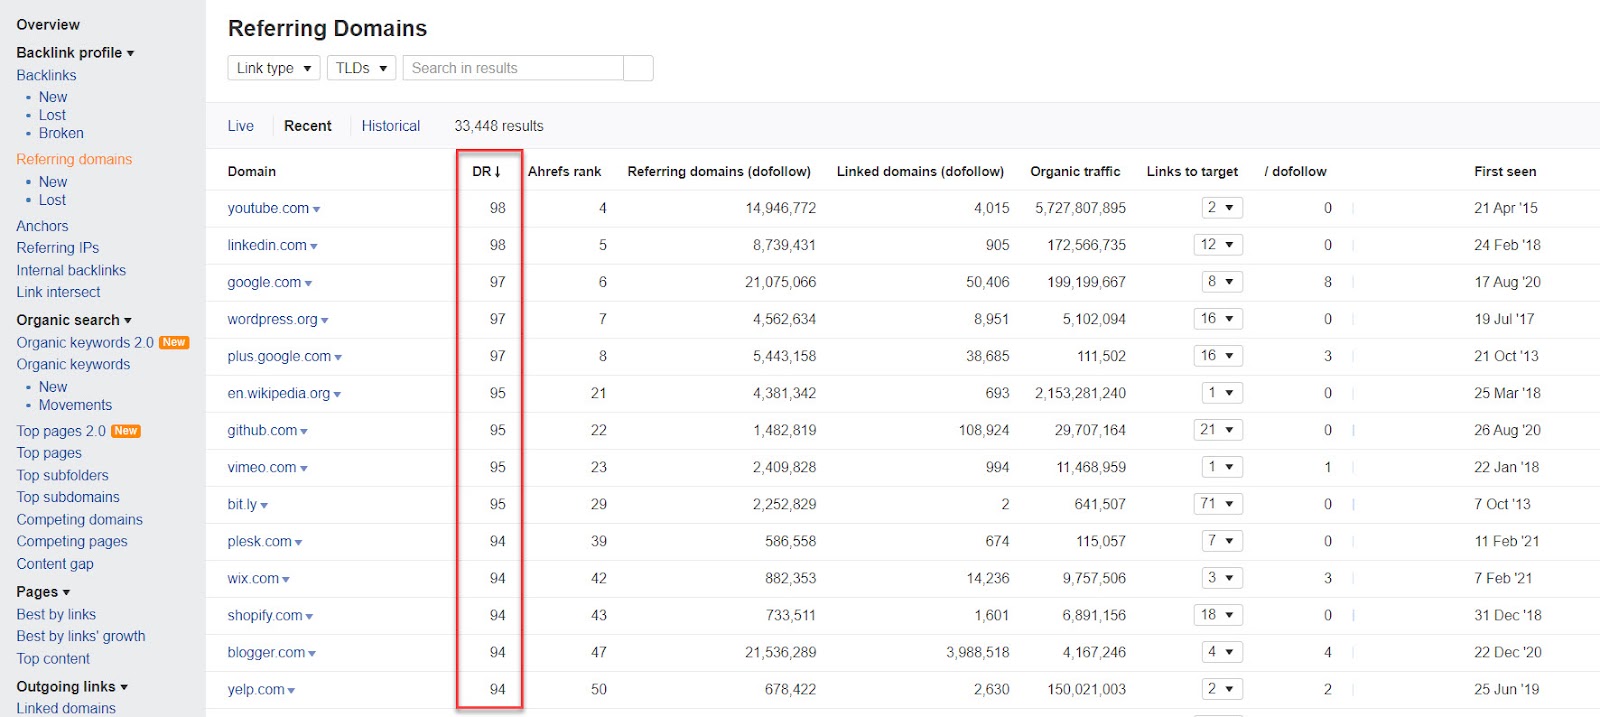The width and height of the screenshot is (1600, 717).
Task: Open the yelp.com domain dropdown
Action: (x=291, y=690)
